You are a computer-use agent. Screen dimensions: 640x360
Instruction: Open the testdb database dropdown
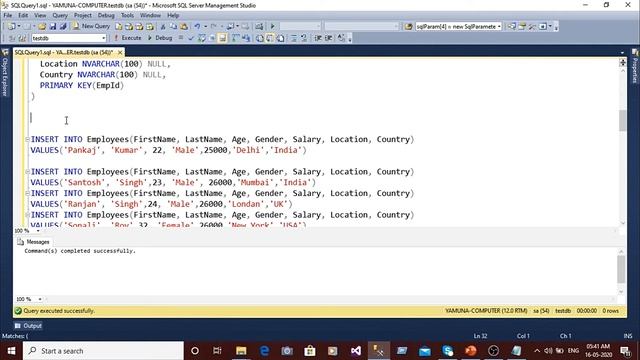pyautogui.click(x=104, y=38)
